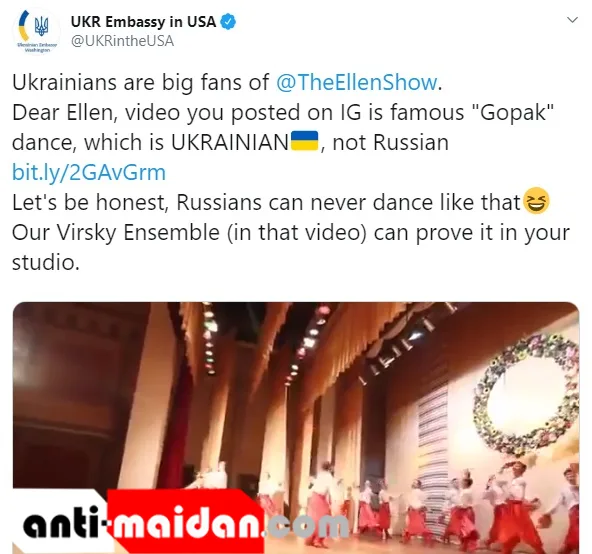Click the capitalized word UKRAINIAN

(230, 142)
